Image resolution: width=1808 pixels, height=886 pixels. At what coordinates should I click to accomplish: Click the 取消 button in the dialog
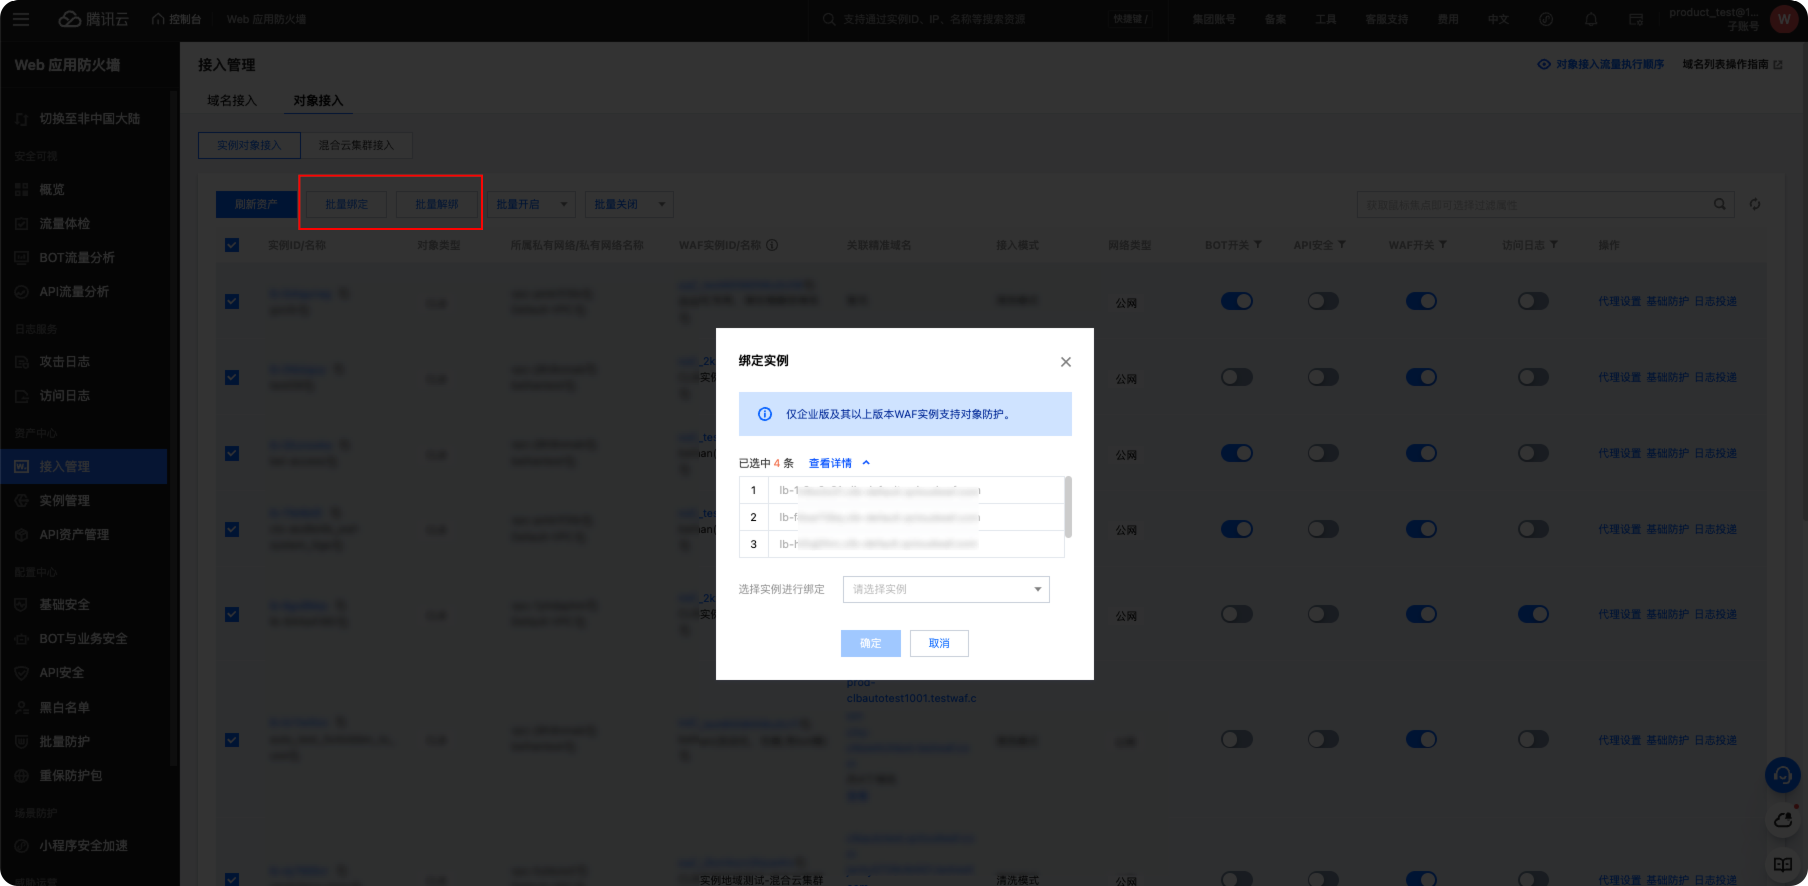[x=939, y=643]
